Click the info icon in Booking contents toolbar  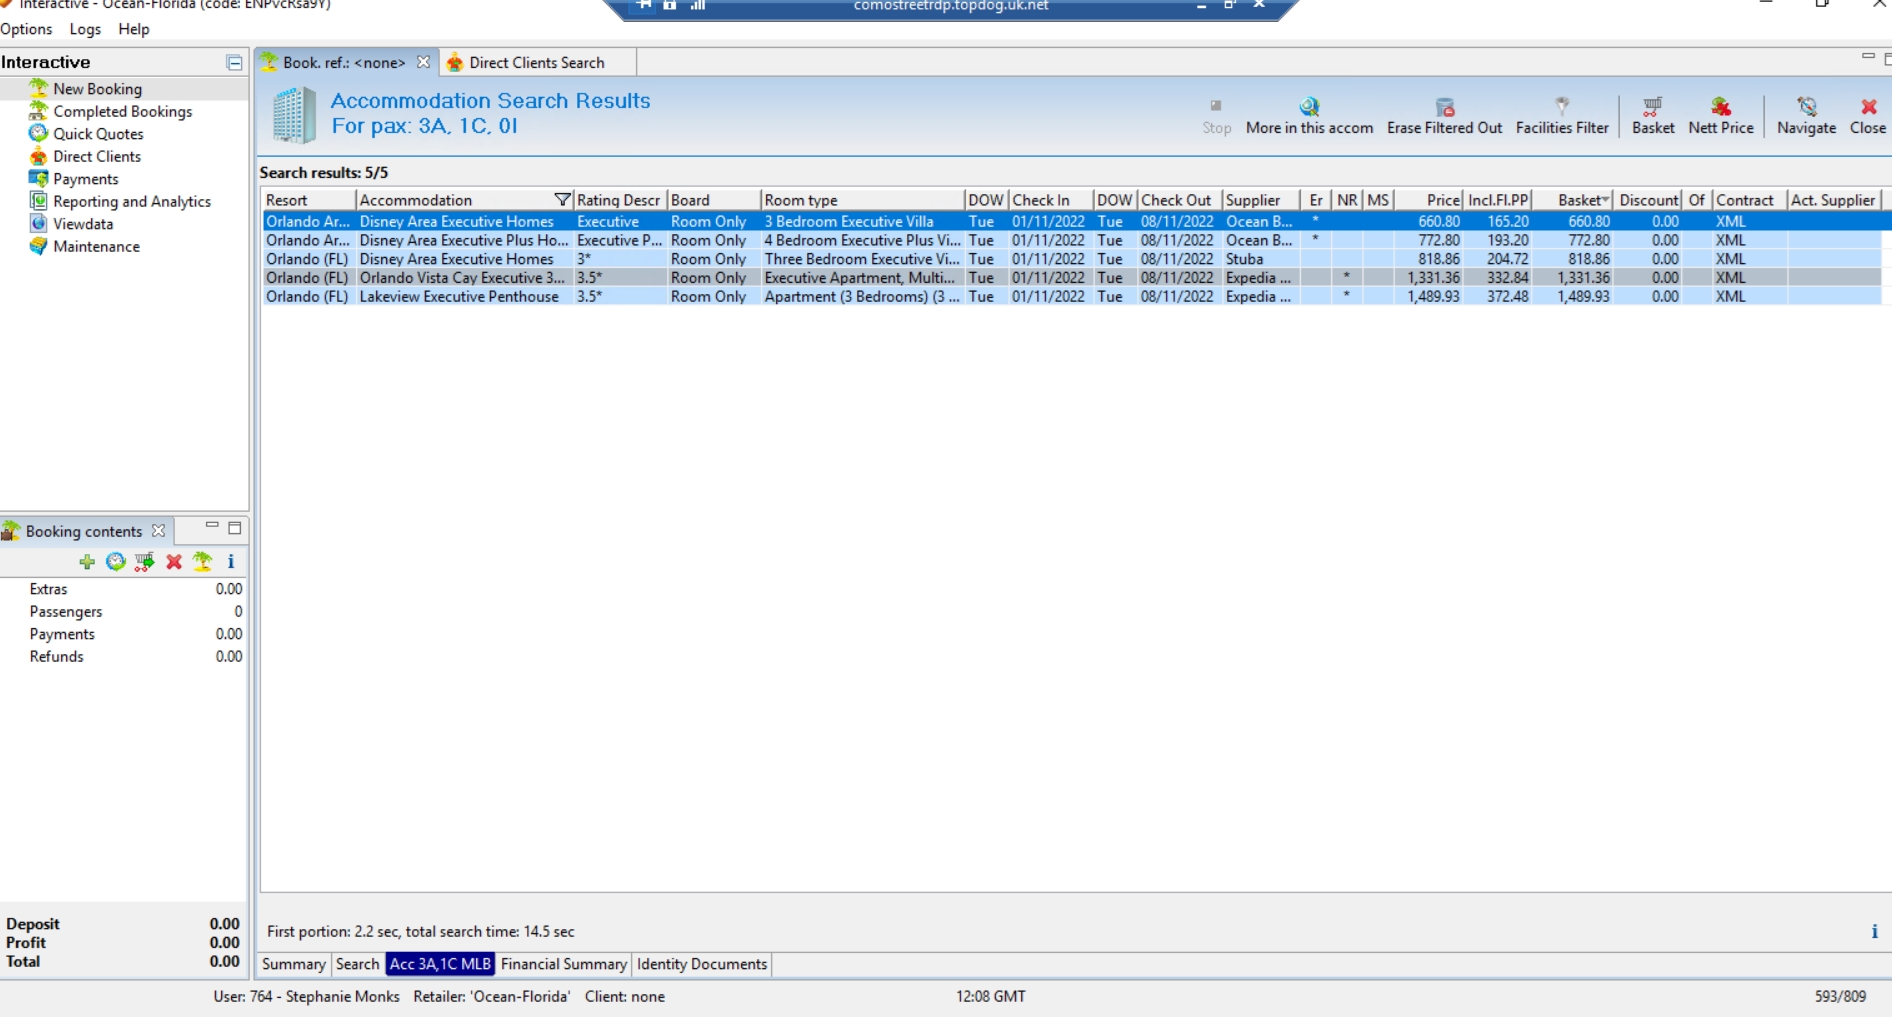pyautogui.click(x=231, y=562)
